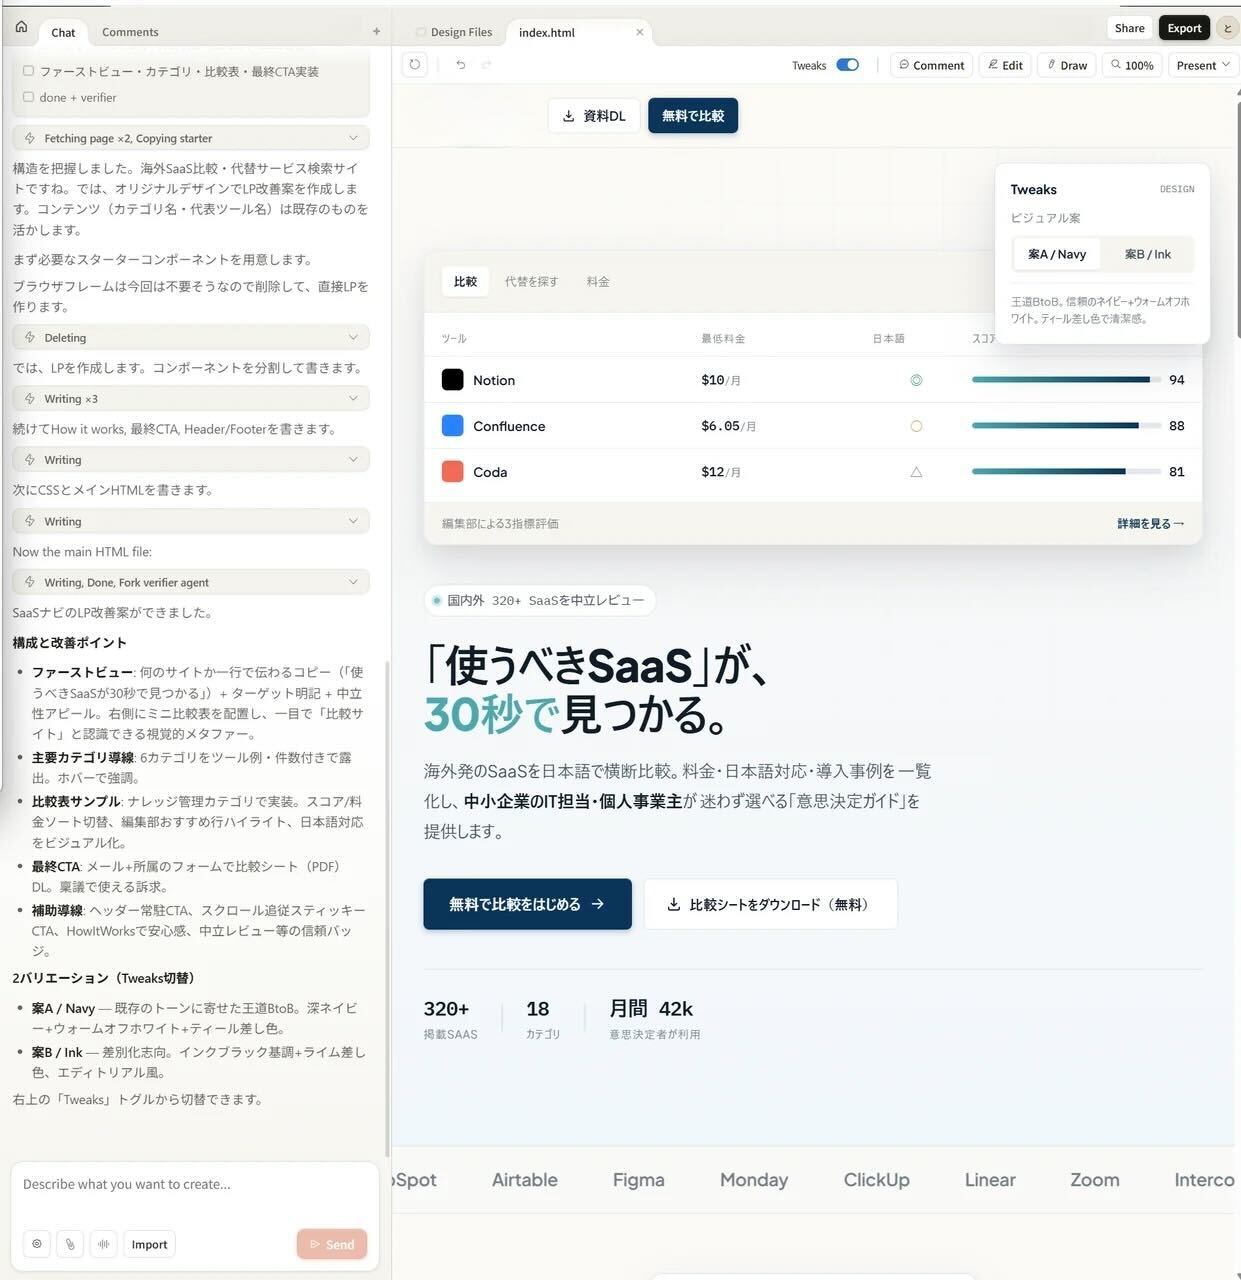Select the Draw tool
Image resolution: width=1241 pixels, height=1280 pixels.
[x=1066, y=65]
